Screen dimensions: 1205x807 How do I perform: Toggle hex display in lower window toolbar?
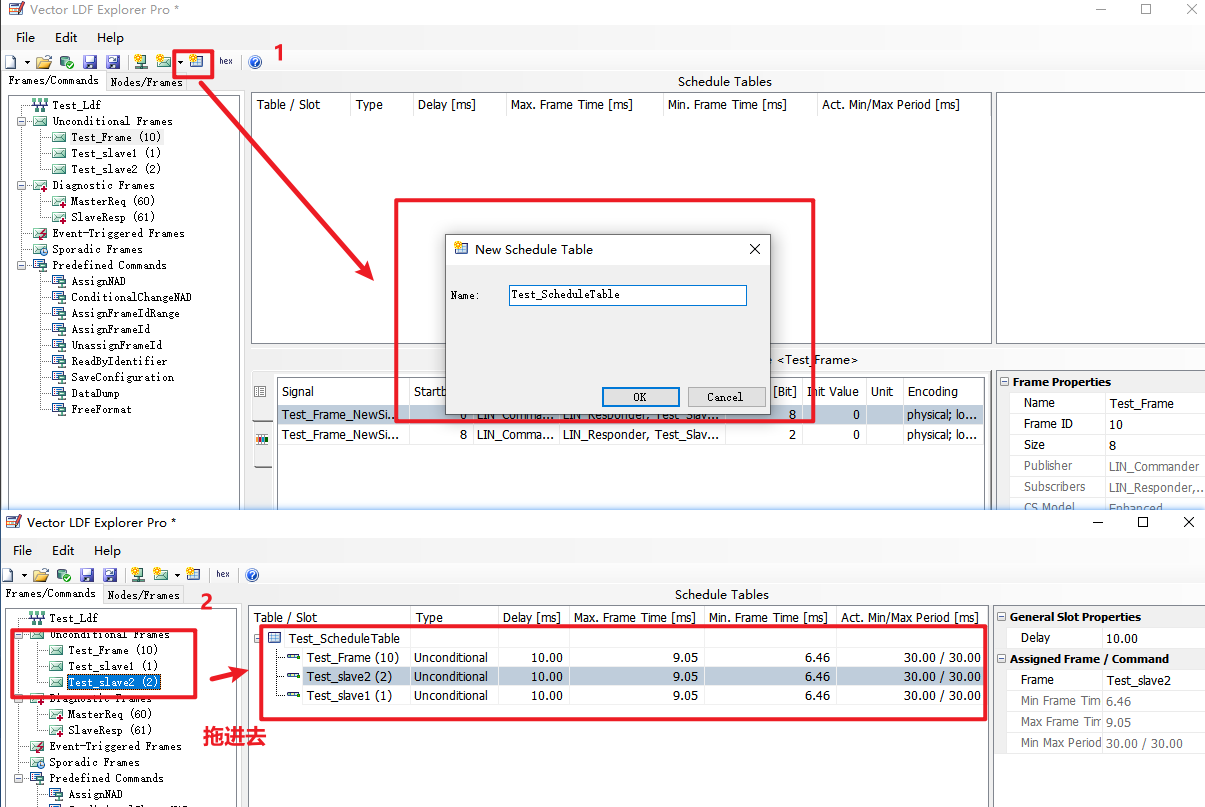pyautogui.click(x=223, y=575)
